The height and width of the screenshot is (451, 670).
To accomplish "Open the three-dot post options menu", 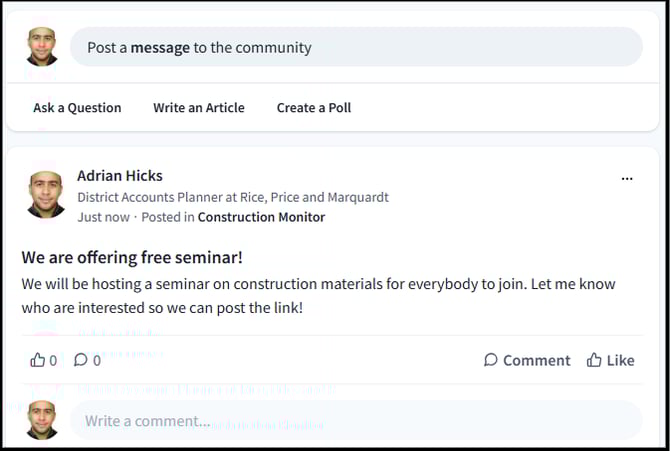I will tap(627, 179).
